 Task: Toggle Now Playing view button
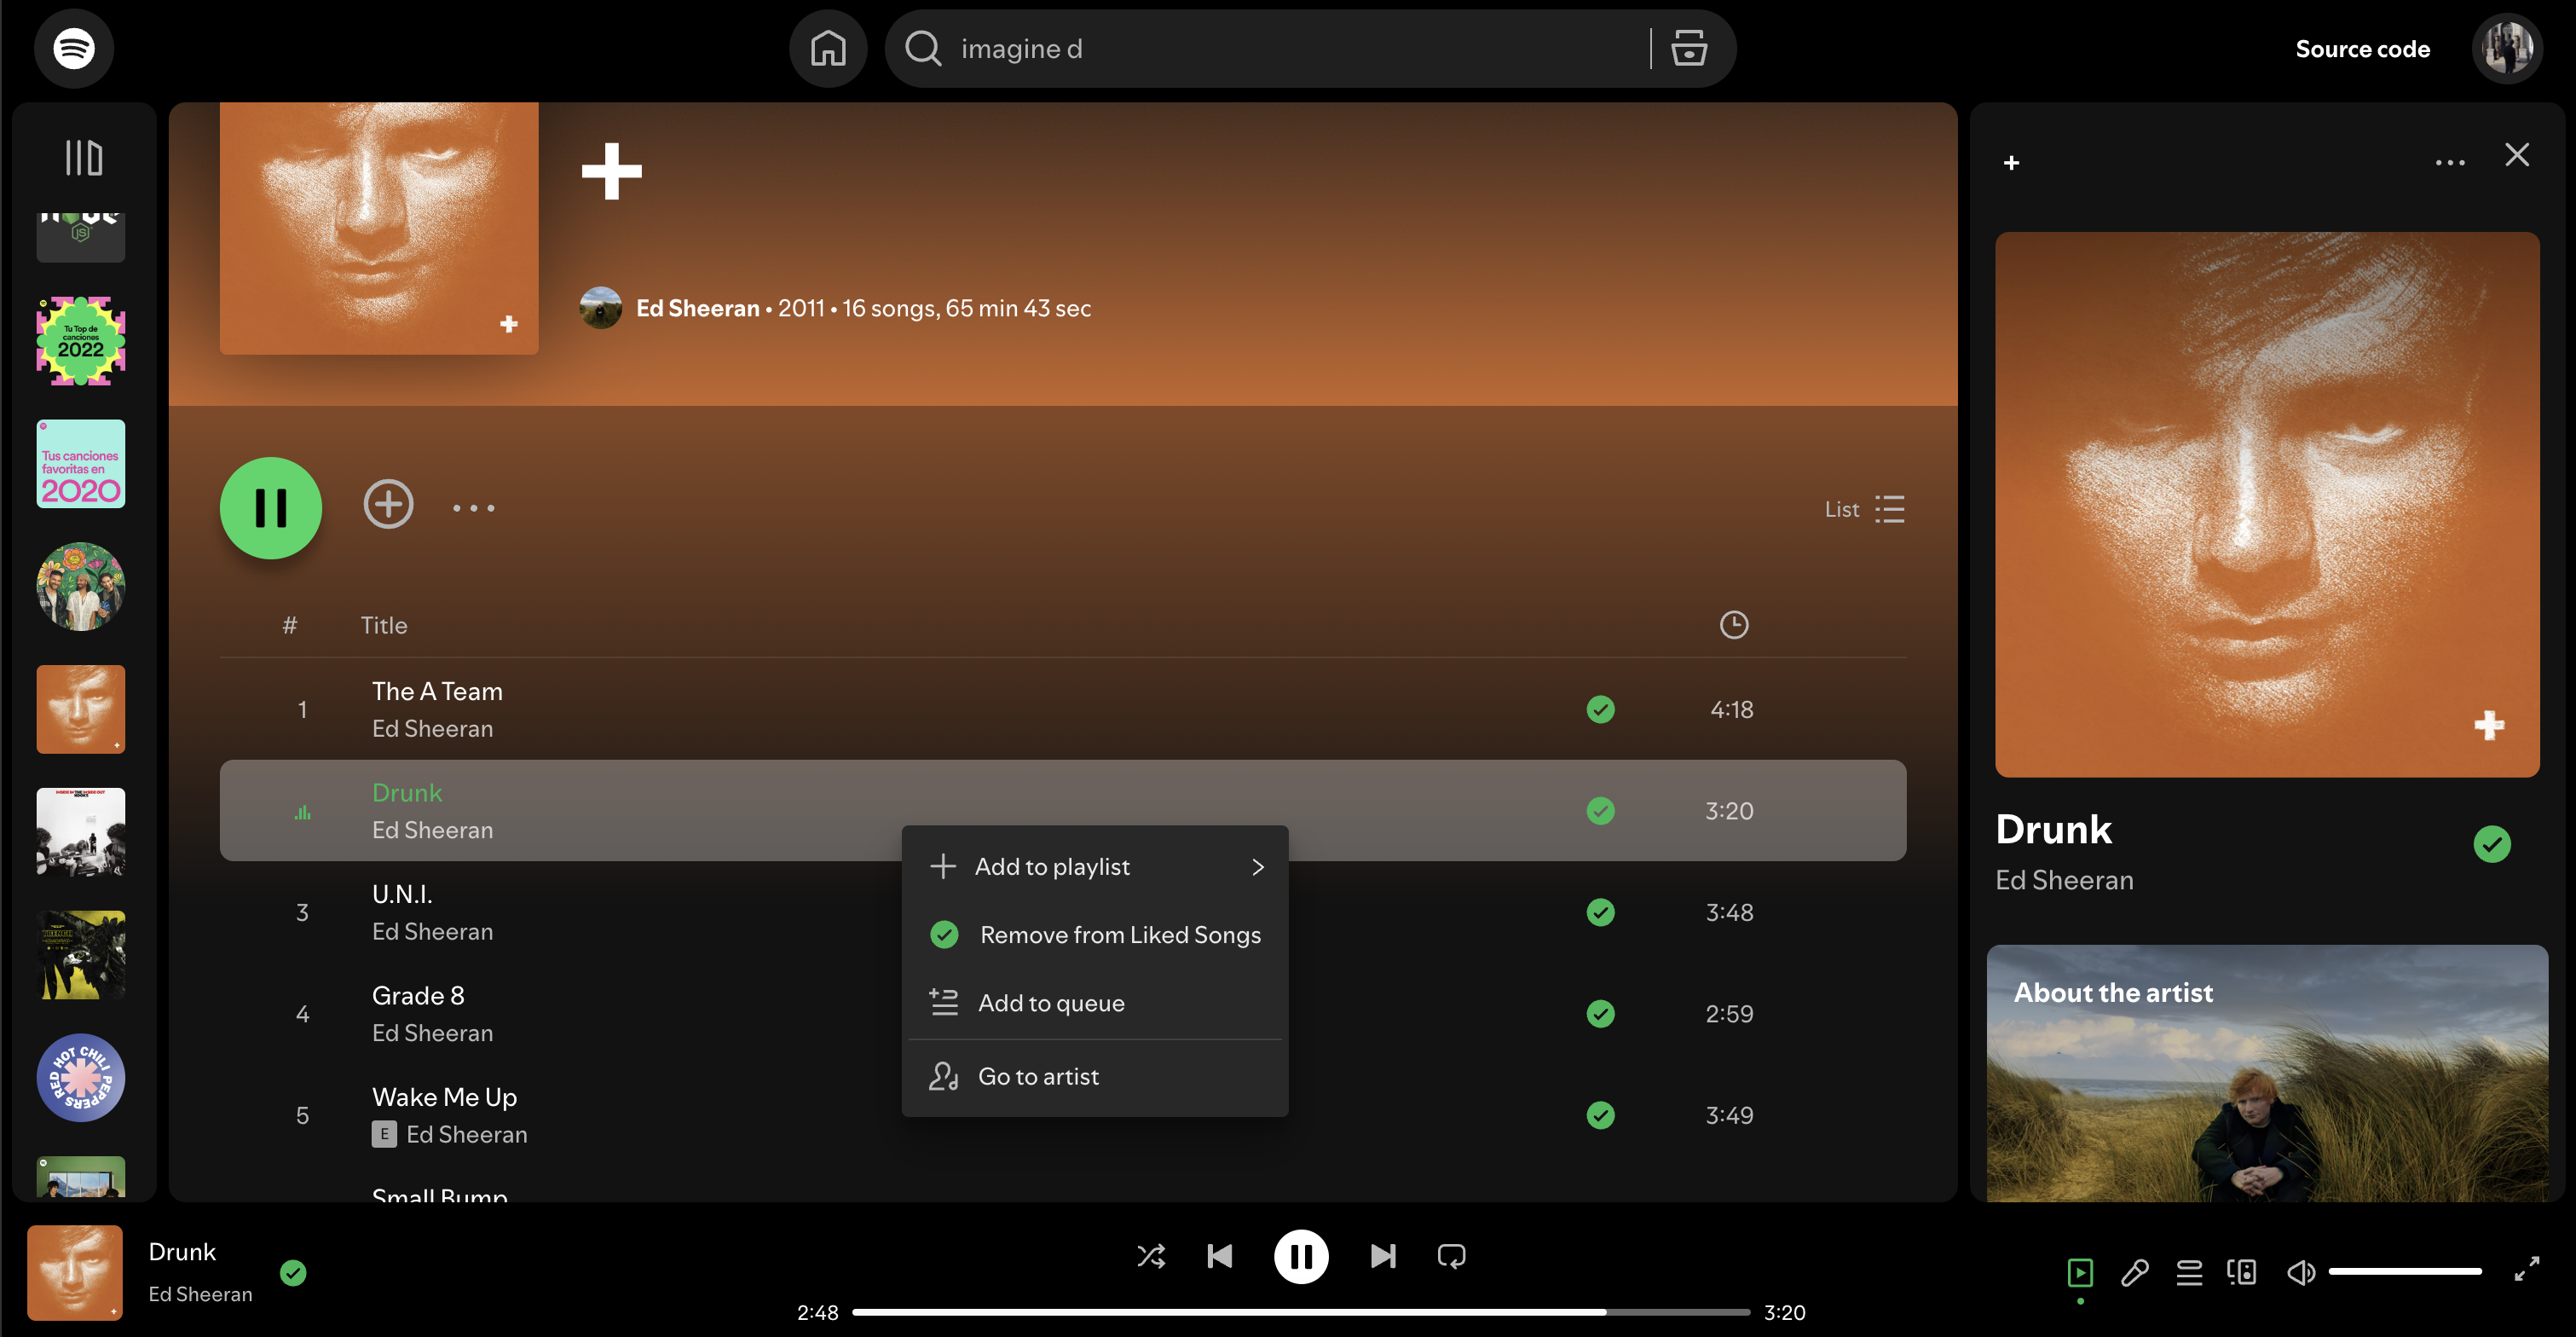2080,1272
